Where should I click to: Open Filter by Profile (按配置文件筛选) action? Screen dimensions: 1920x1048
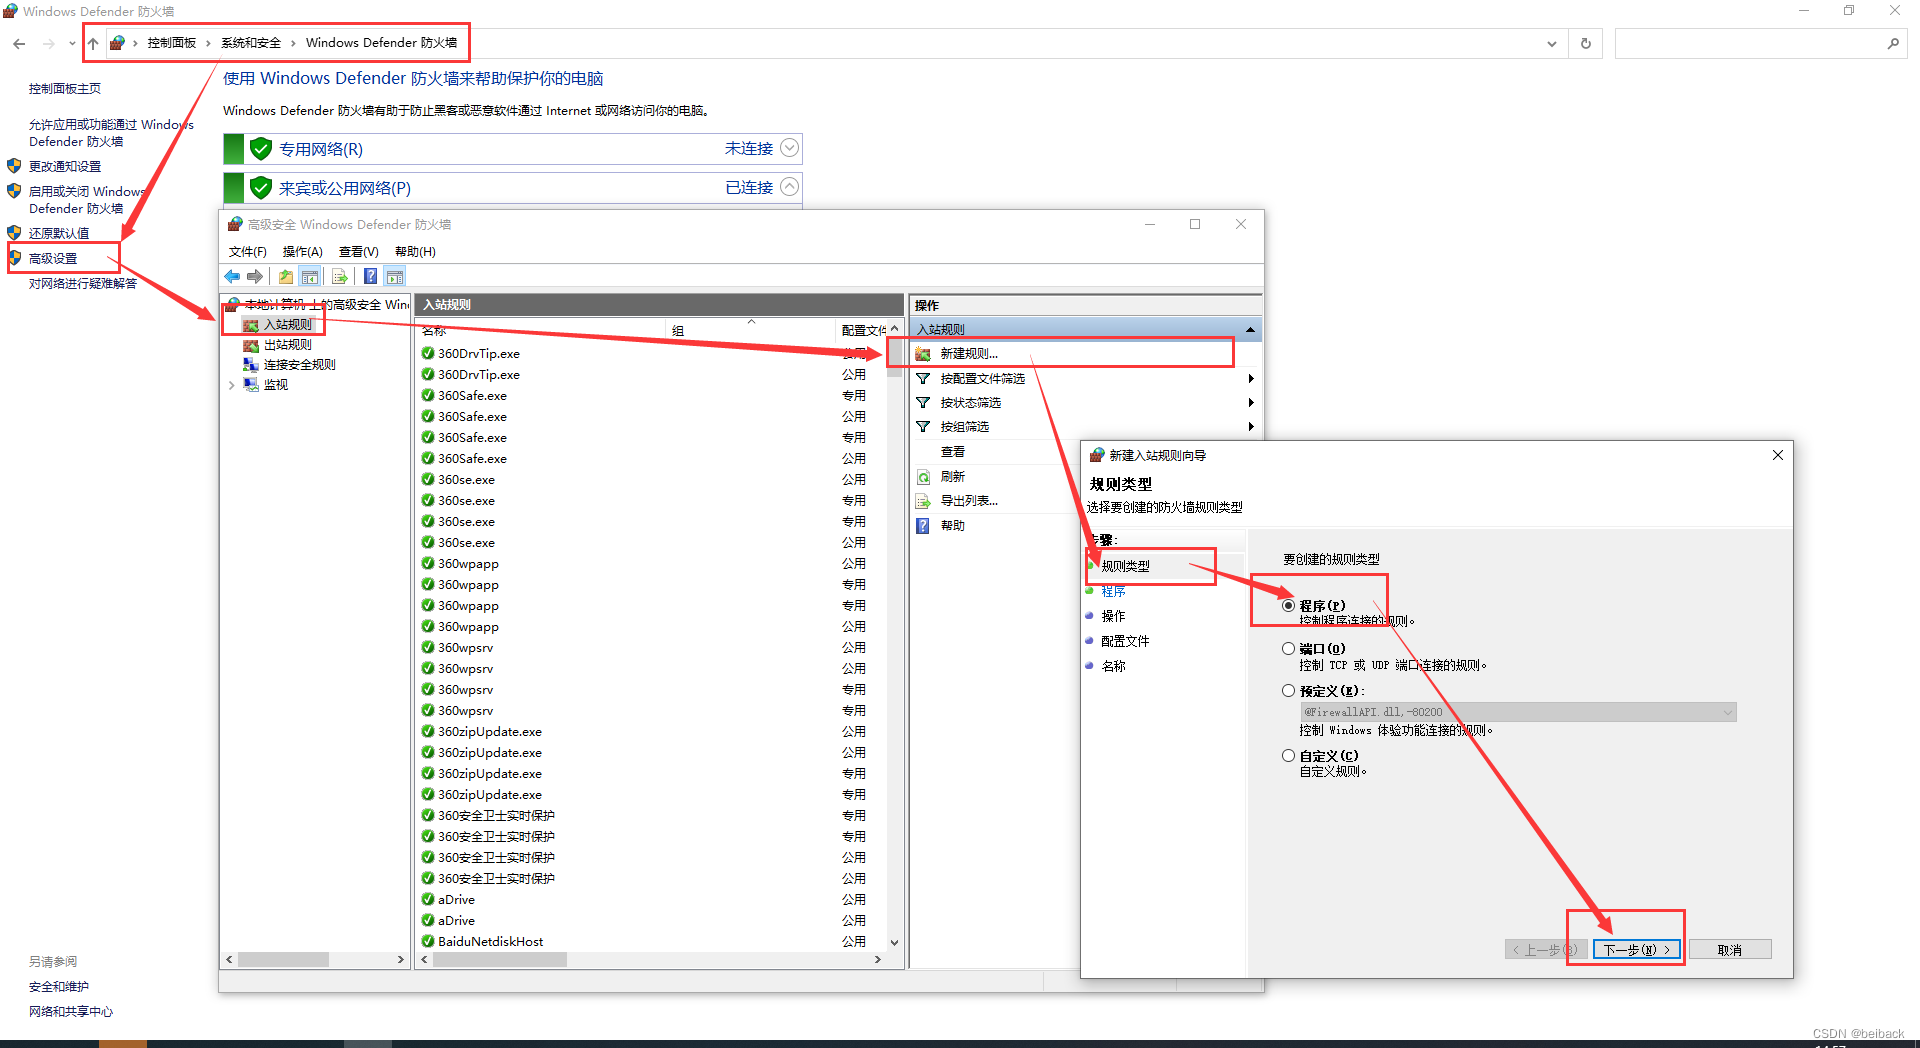click(x=982, y=379)
